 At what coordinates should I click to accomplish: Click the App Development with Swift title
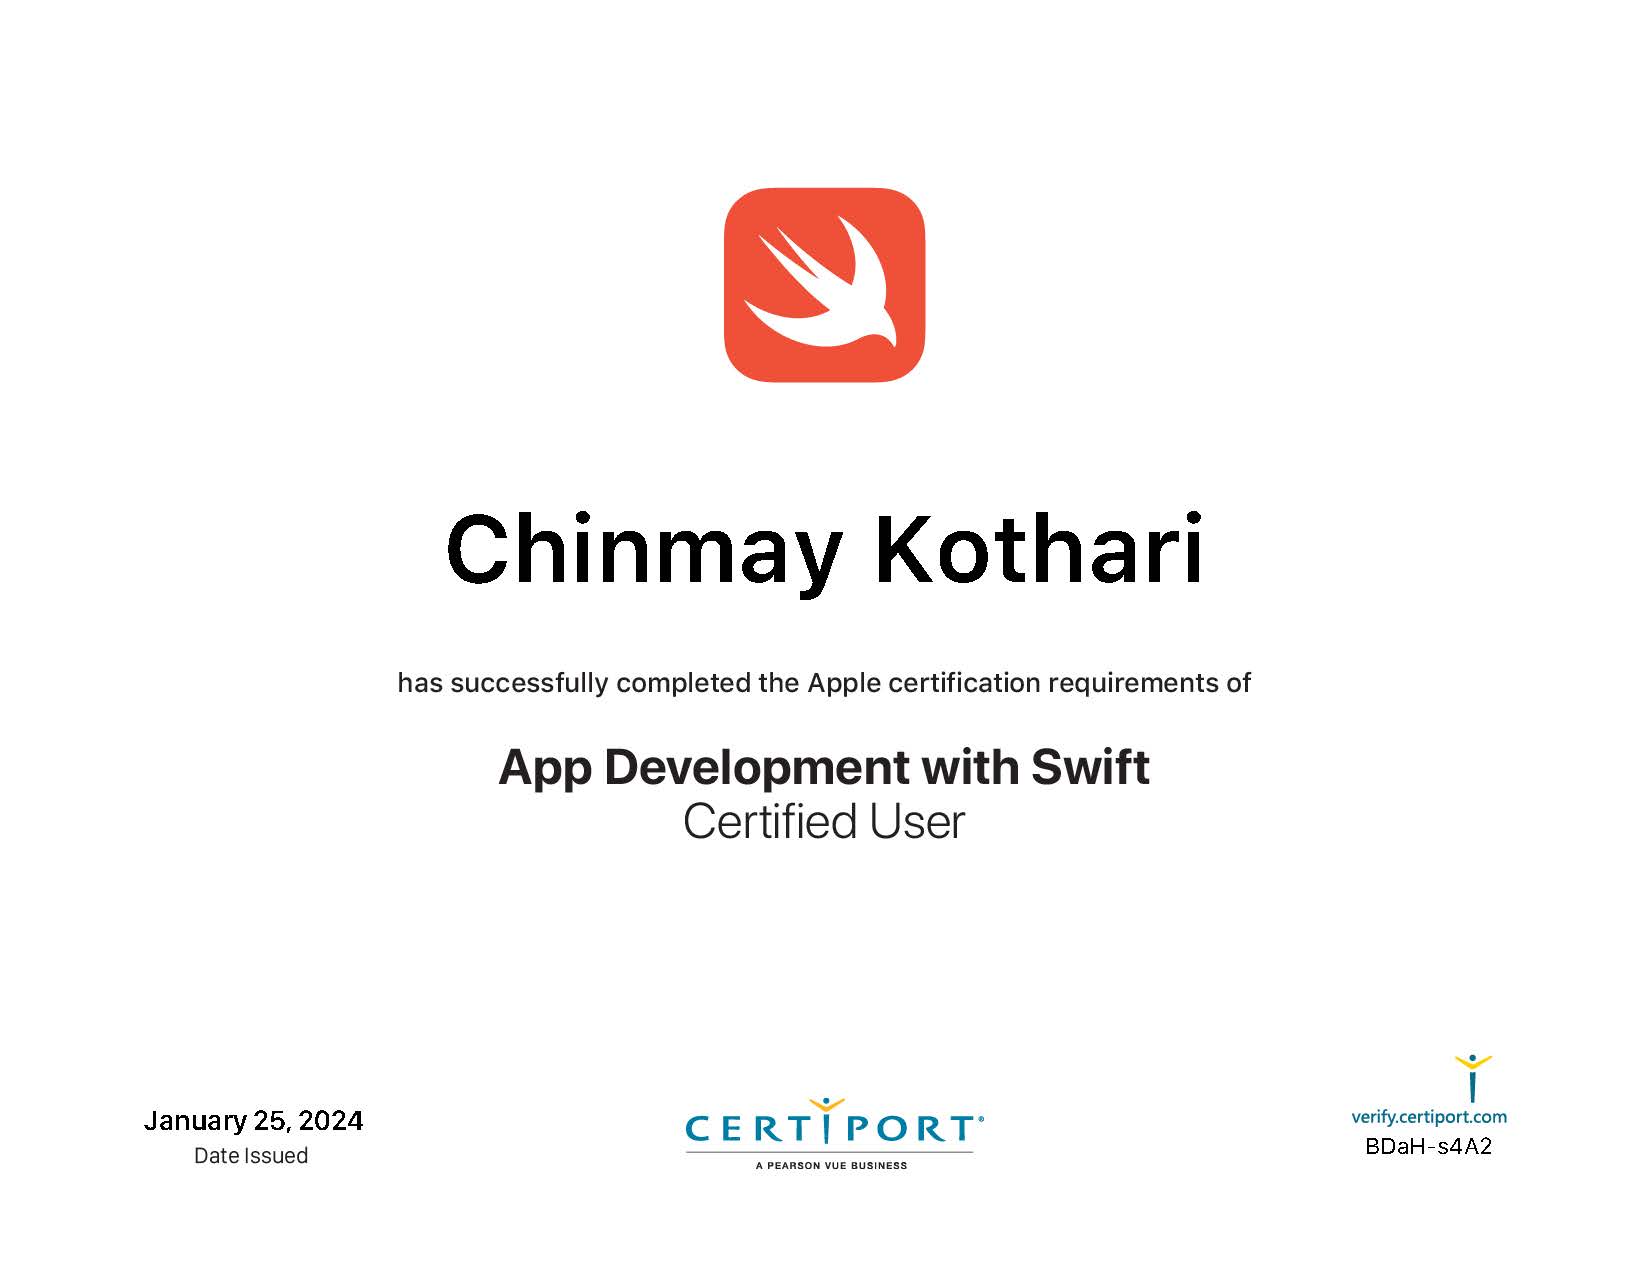[823, 767]
